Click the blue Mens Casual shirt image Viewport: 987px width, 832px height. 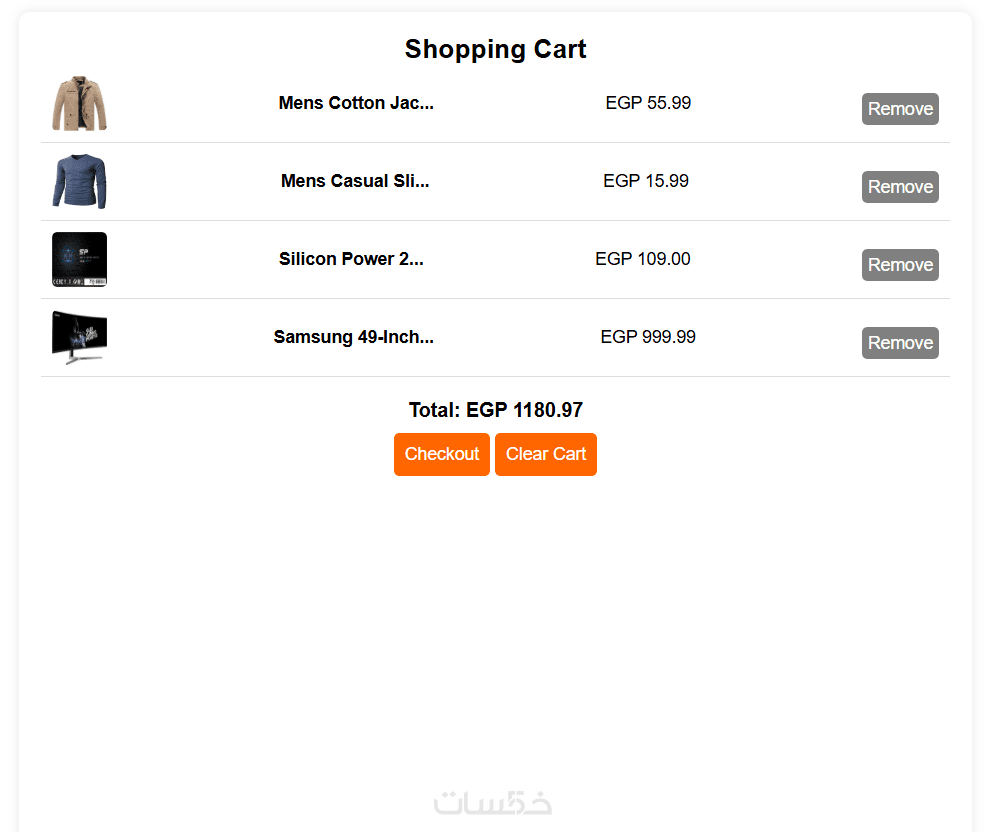(x=79, y=181)
